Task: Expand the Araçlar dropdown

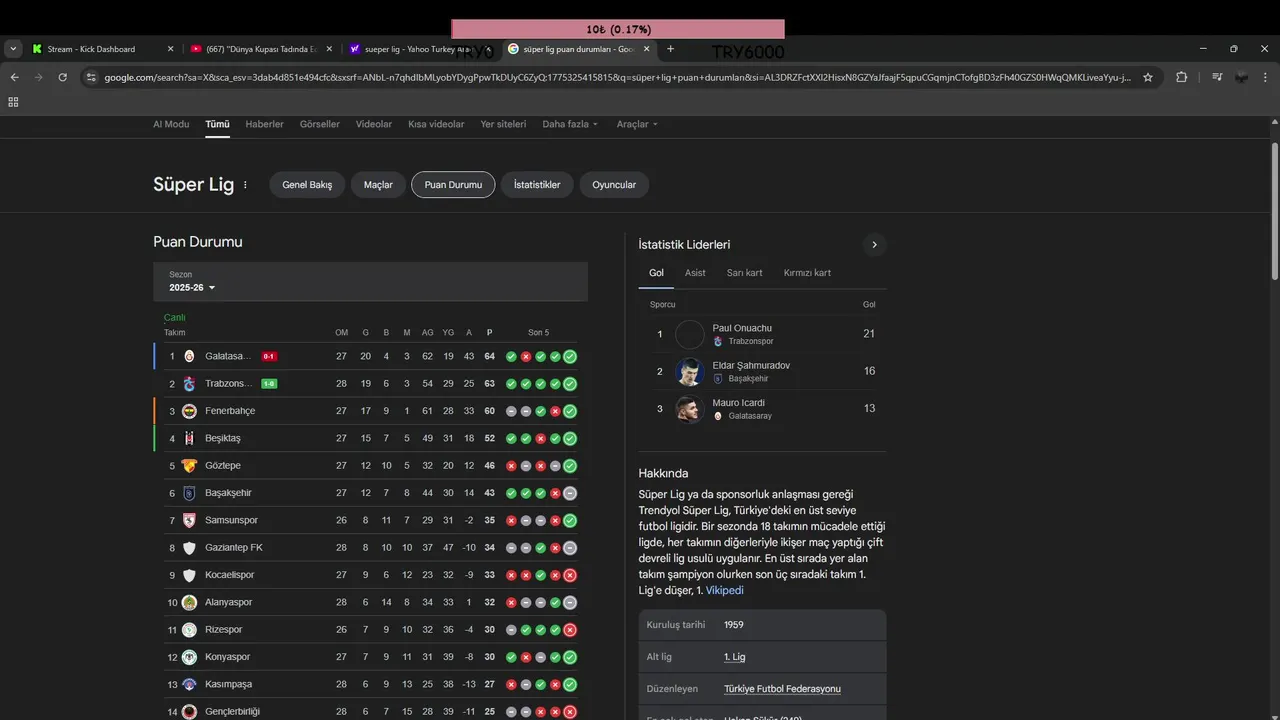Action: point(637,124)
